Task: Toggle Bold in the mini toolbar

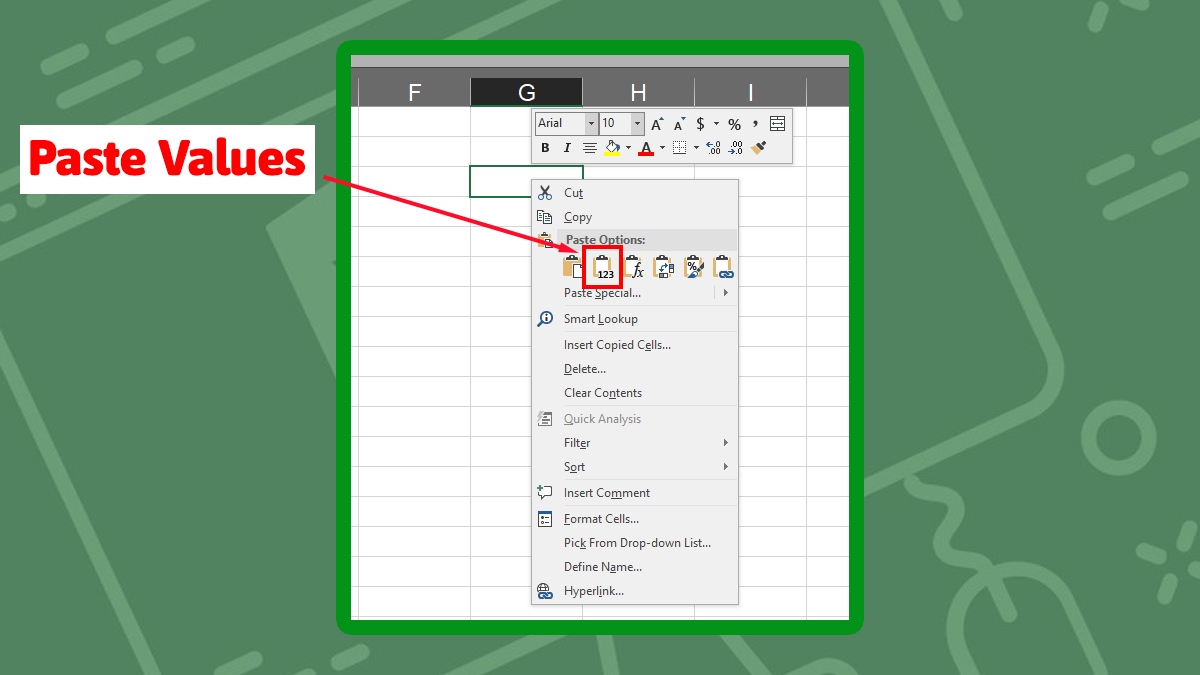Action: click(545, 148)
